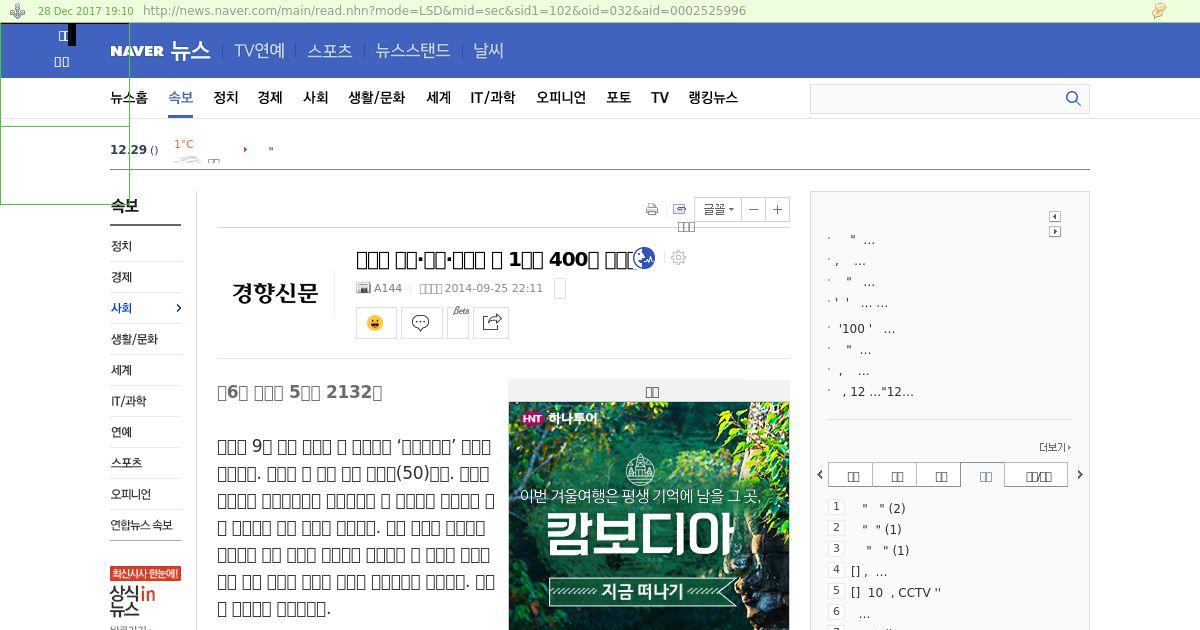Image resolution: width=1200 pixels, height=630 pixels.
Task: Expand 사회 chevron in left sidebar
Action: pyautogui.click(x=178, y=308)
